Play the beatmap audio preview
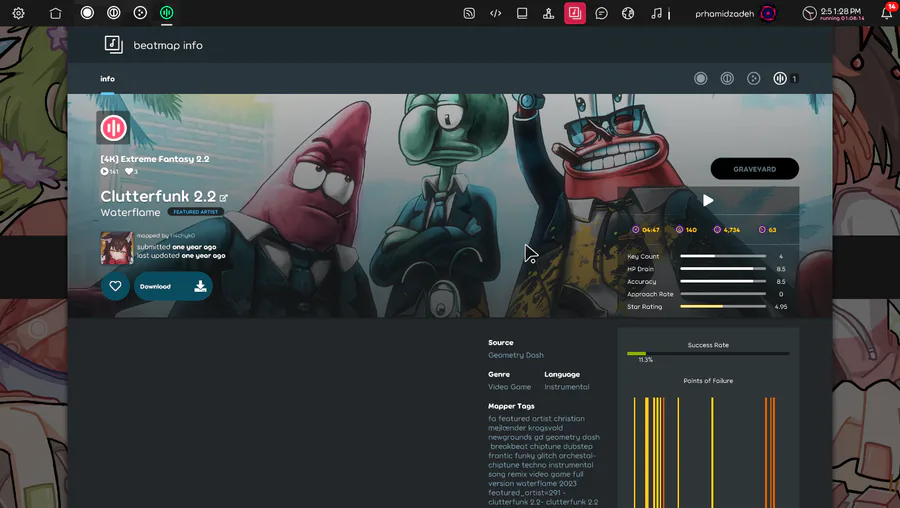This screenshot has height=508, width=900. click(x=708, y=200)
